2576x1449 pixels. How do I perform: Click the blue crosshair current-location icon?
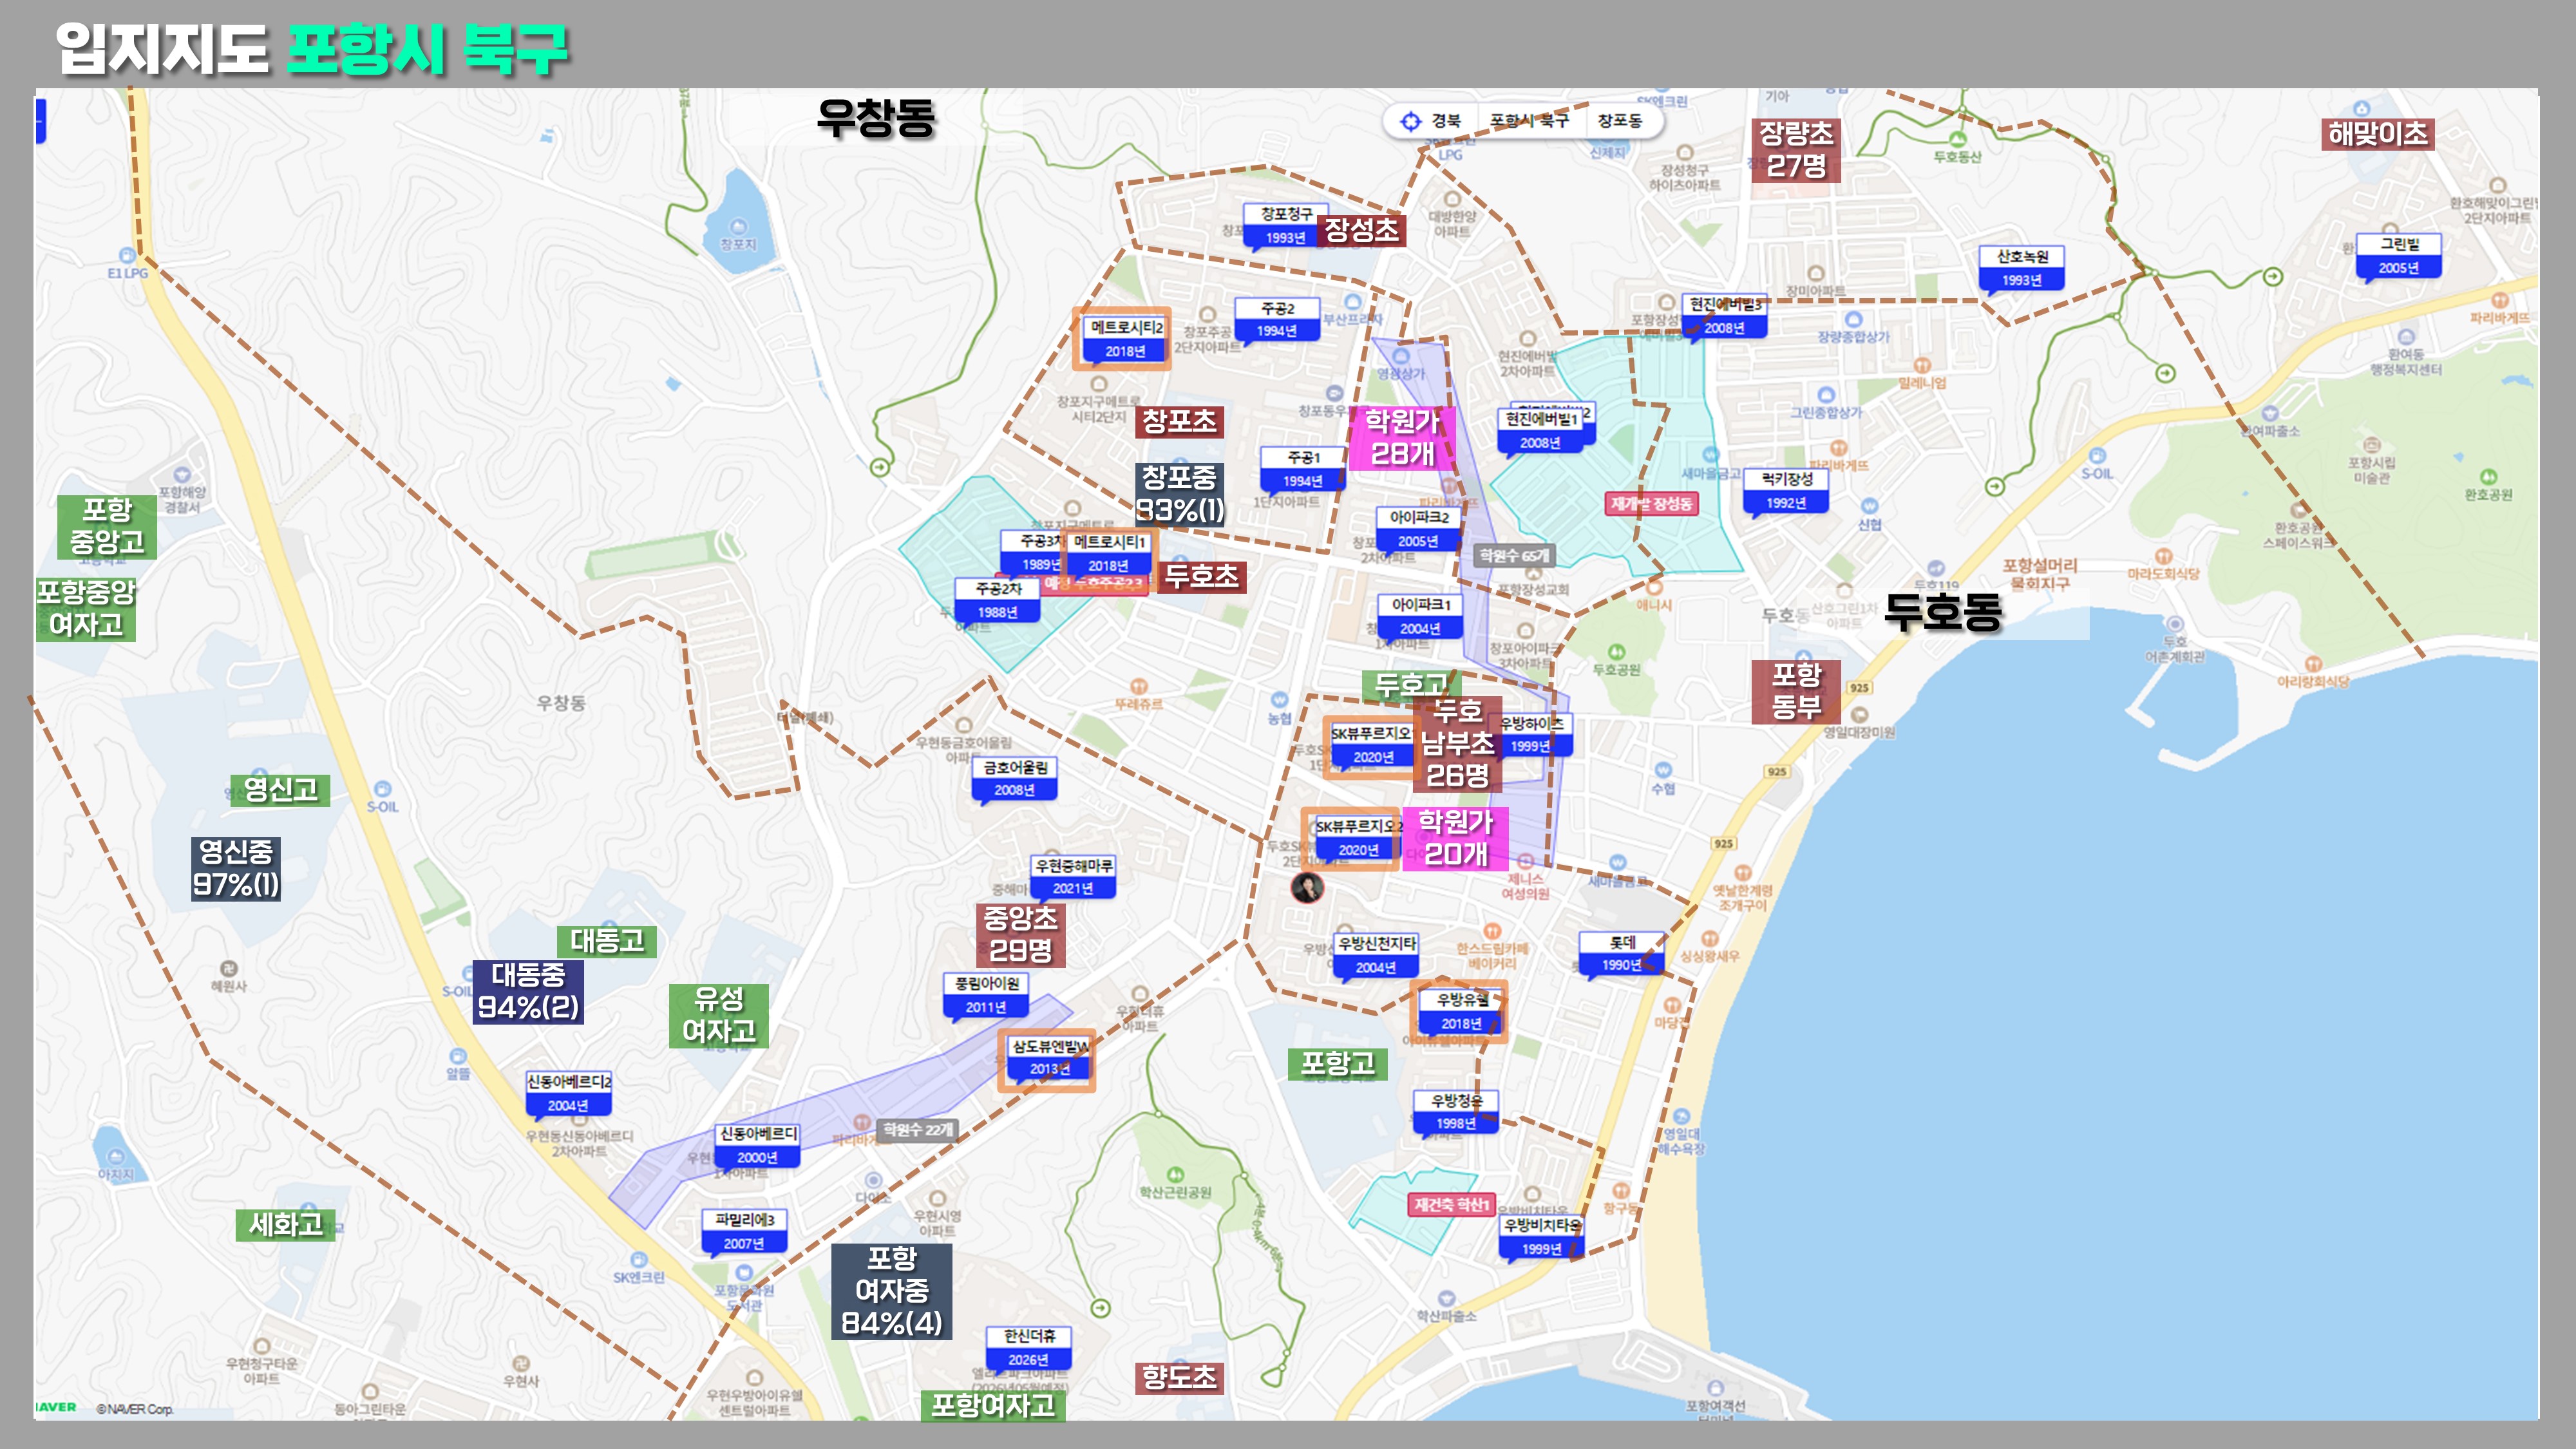coord(1410,121)
